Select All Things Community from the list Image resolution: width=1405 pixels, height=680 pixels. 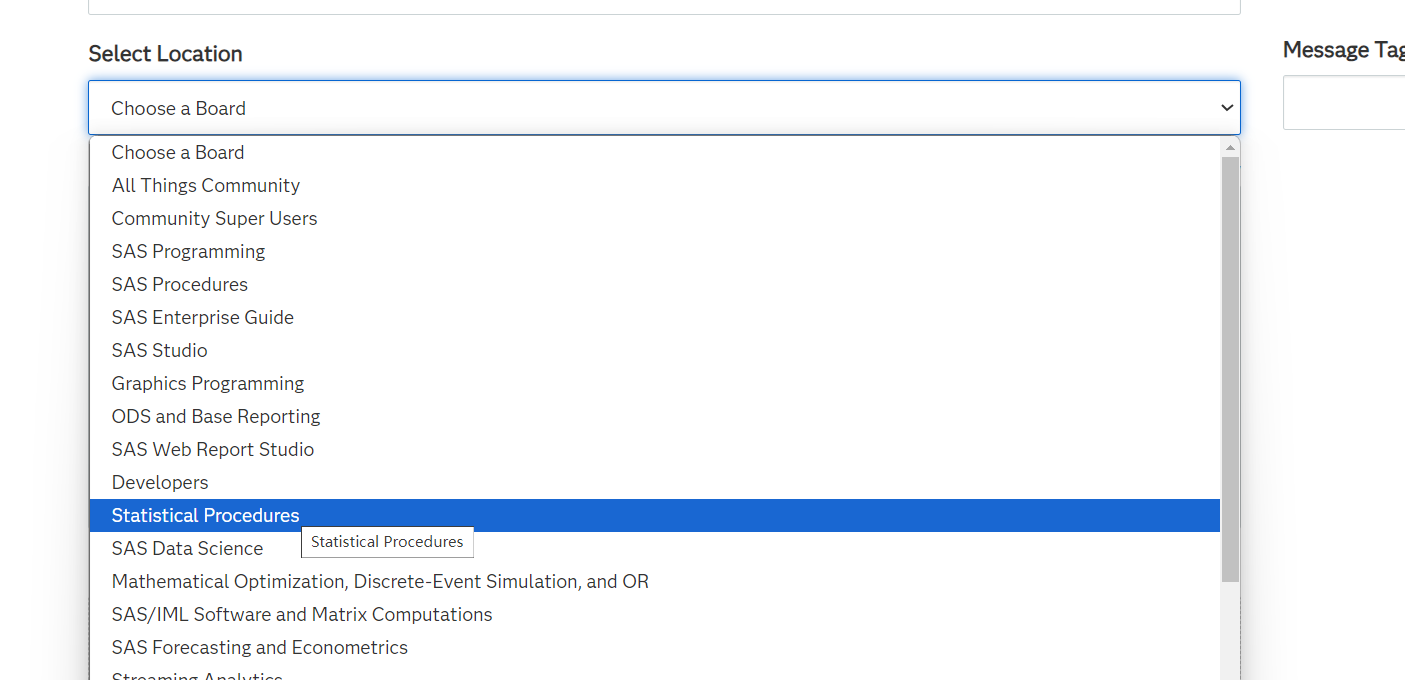point(205,185)
